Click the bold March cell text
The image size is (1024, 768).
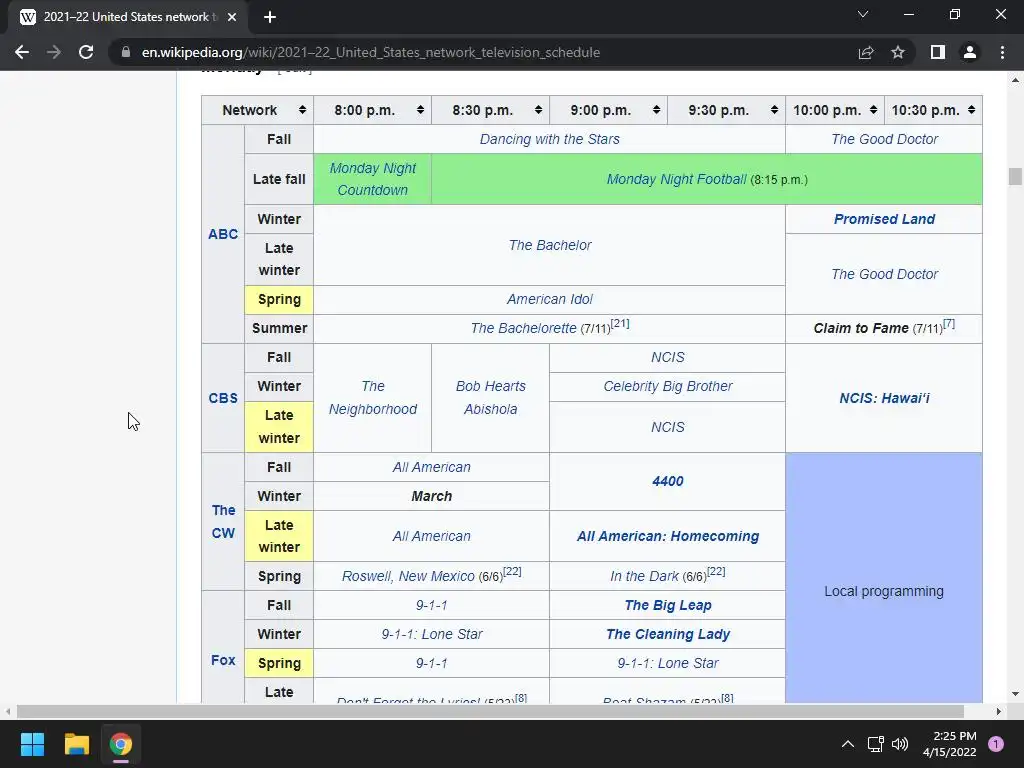432,496
